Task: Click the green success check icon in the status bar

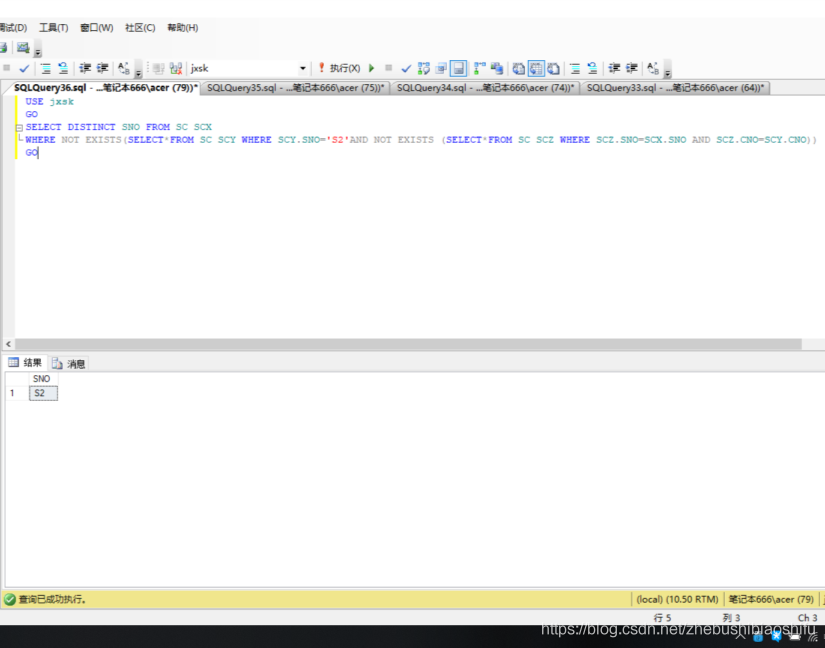Action: pos(9,599)
